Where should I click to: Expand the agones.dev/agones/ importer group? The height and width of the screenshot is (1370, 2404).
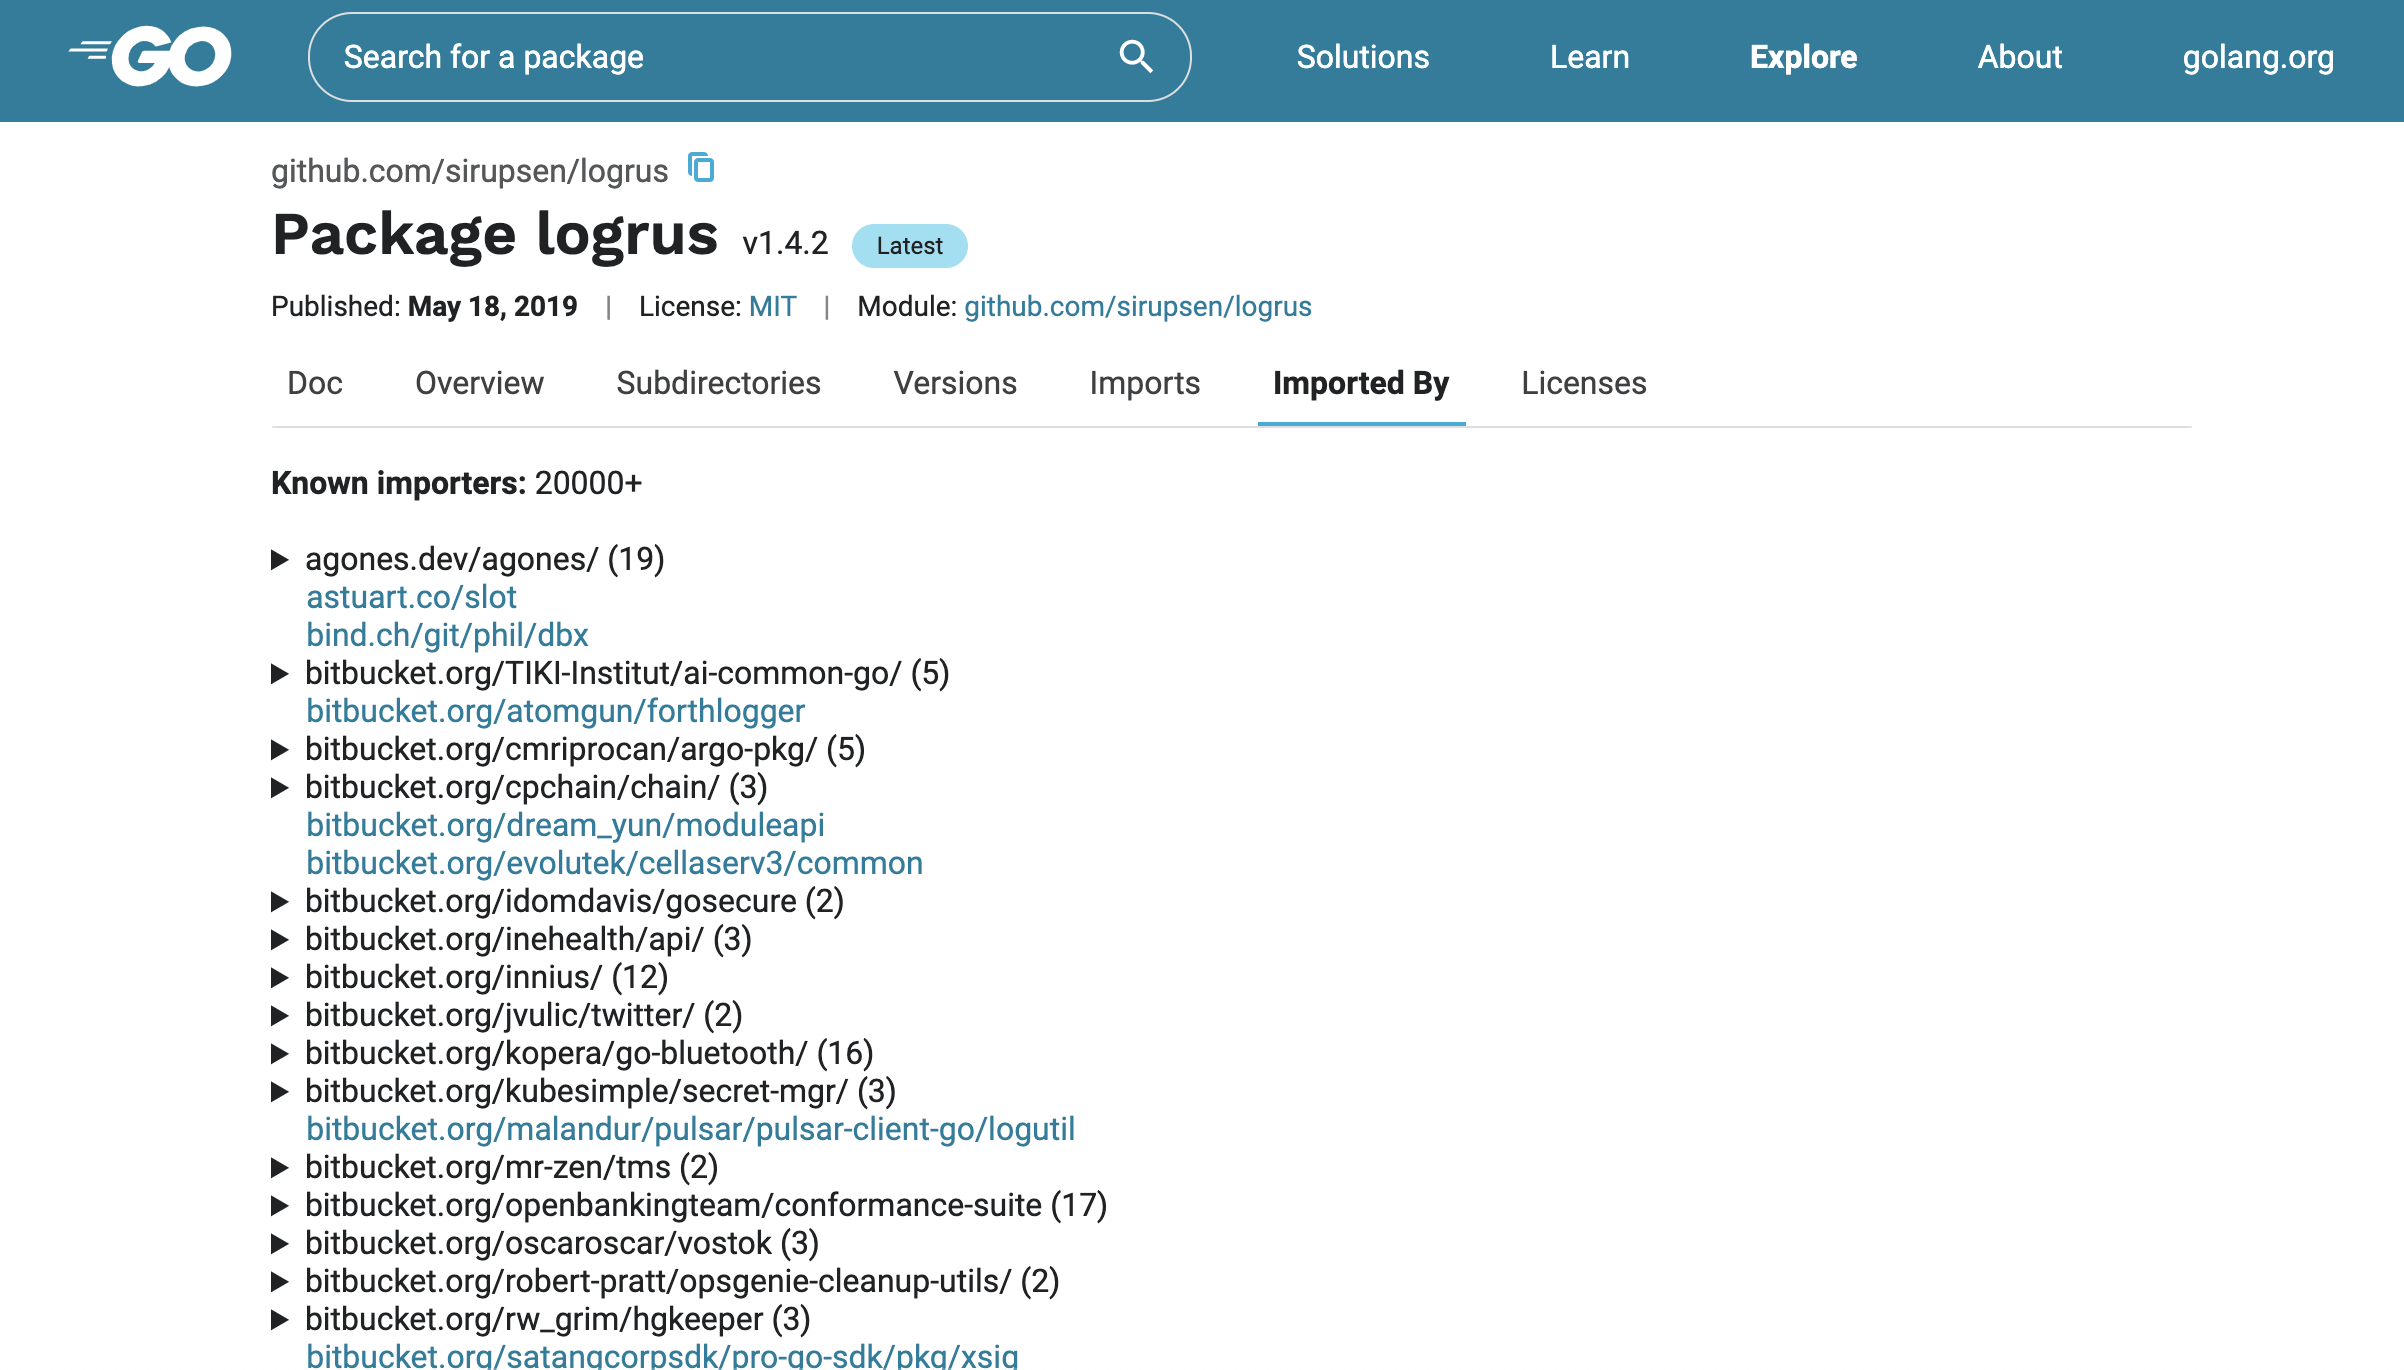click(x=280, y=559)
